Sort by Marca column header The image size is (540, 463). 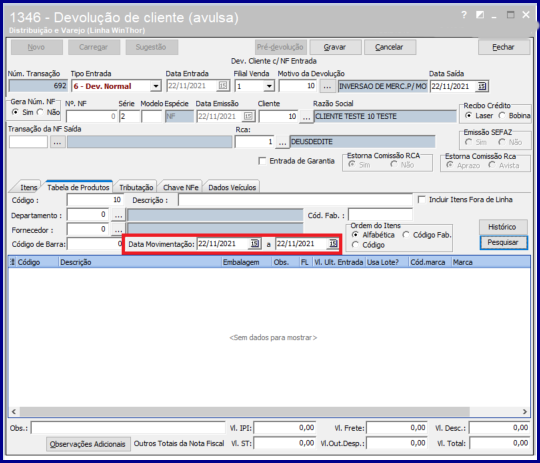[x=491, y=262]
